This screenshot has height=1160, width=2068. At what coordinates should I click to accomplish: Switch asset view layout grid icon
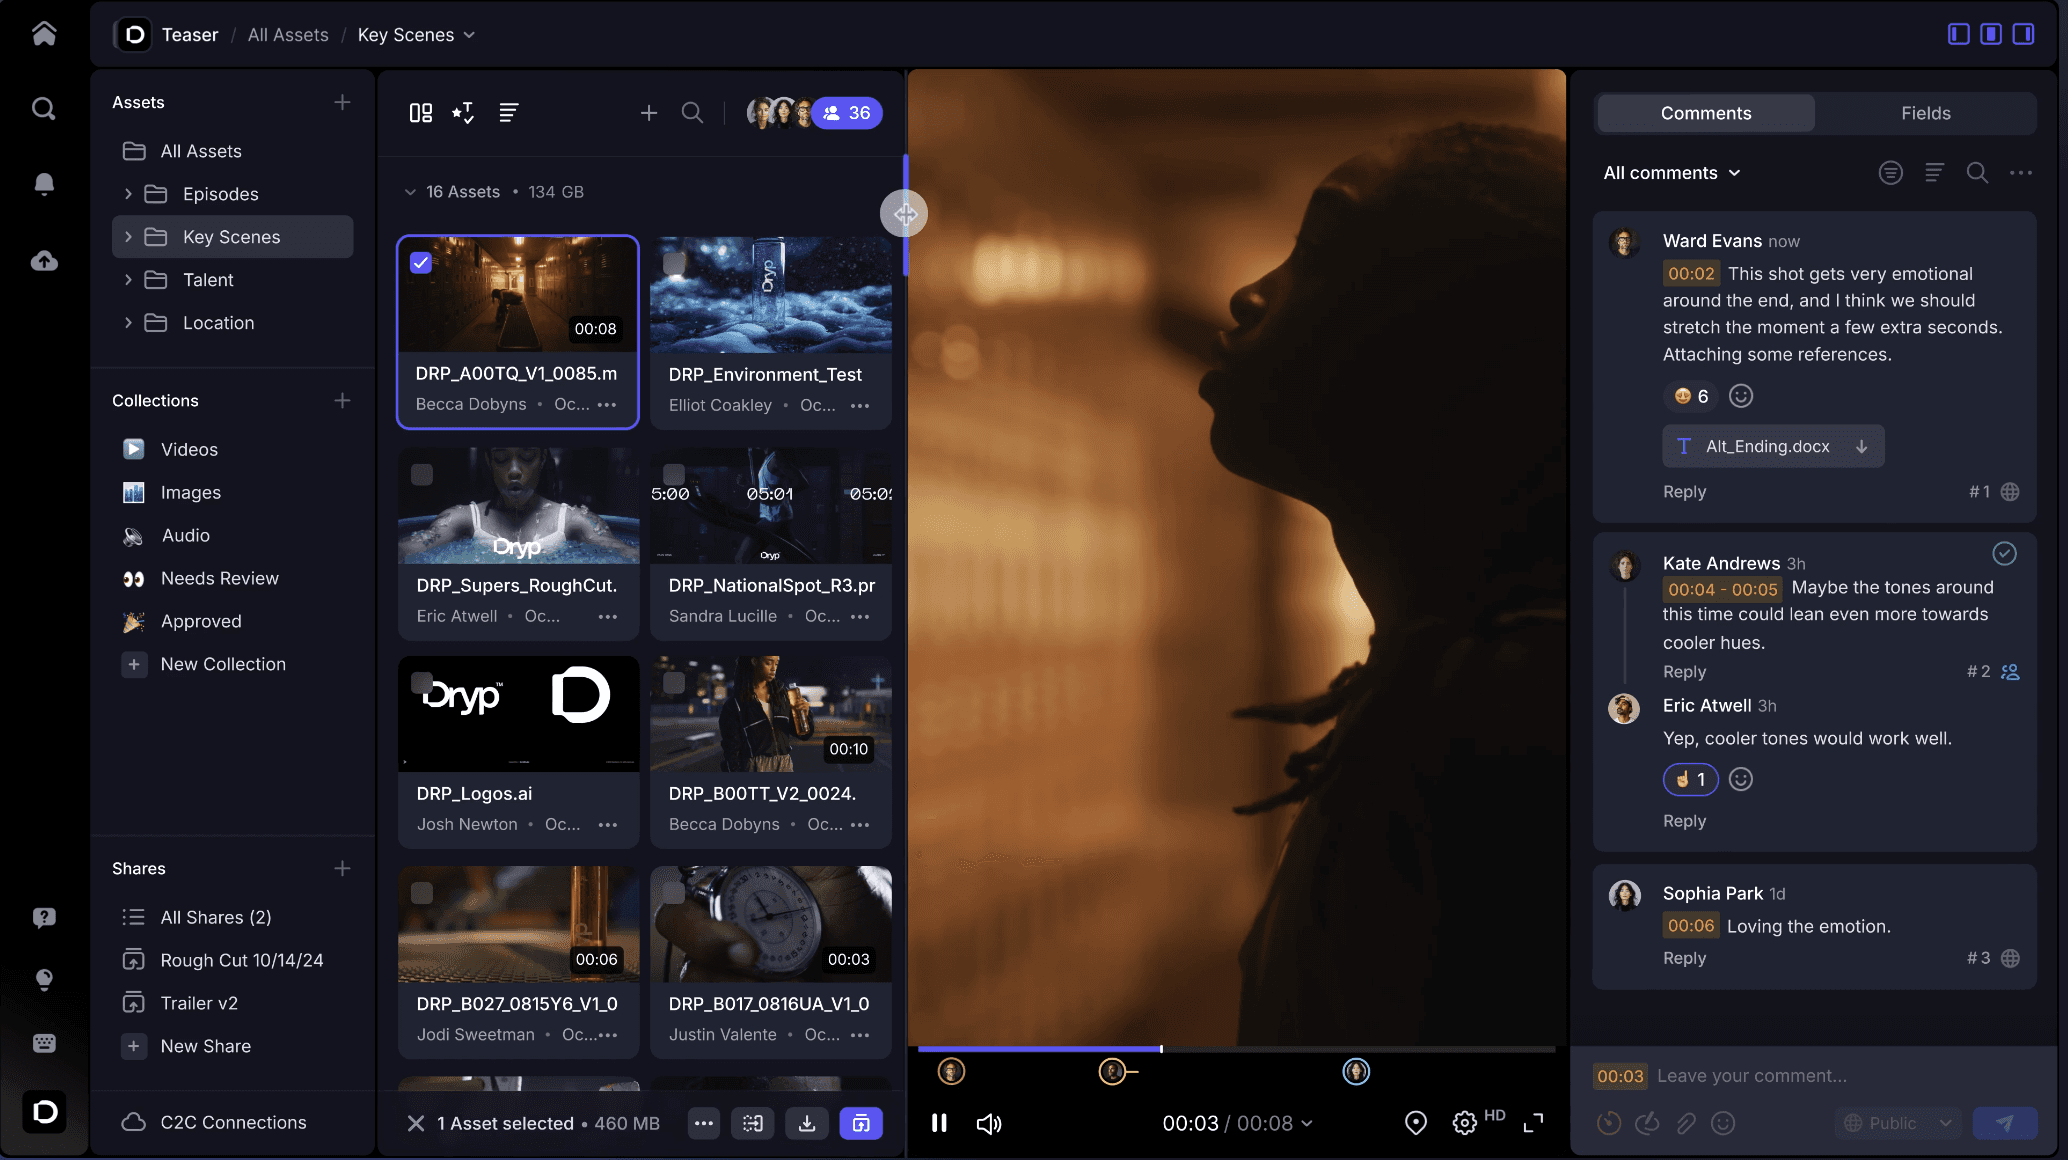421,113
